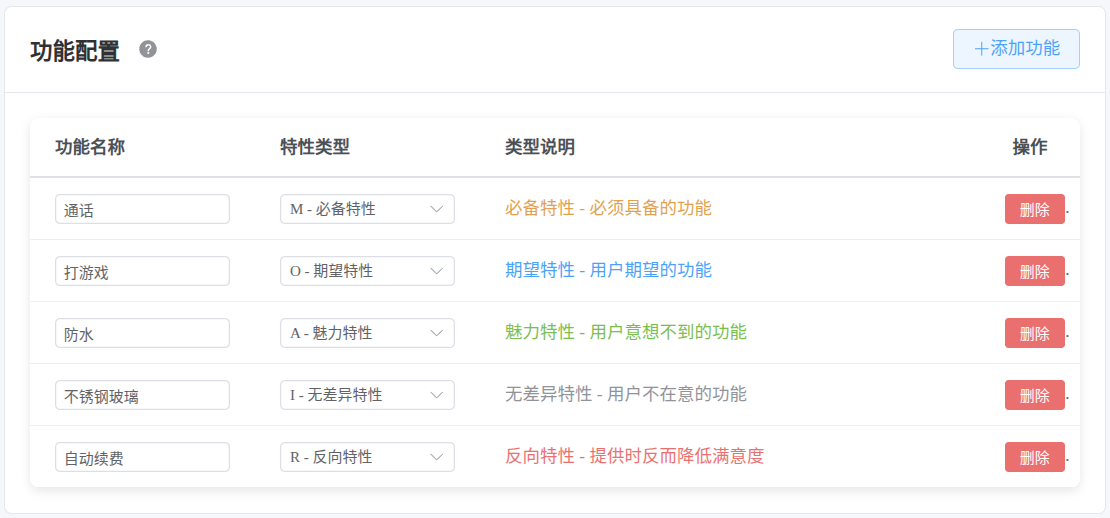Image resolution: width=1110 pixels, height=518 pixels.
Task: Focus the 打游戏 name input field
Action: (142, 271)
